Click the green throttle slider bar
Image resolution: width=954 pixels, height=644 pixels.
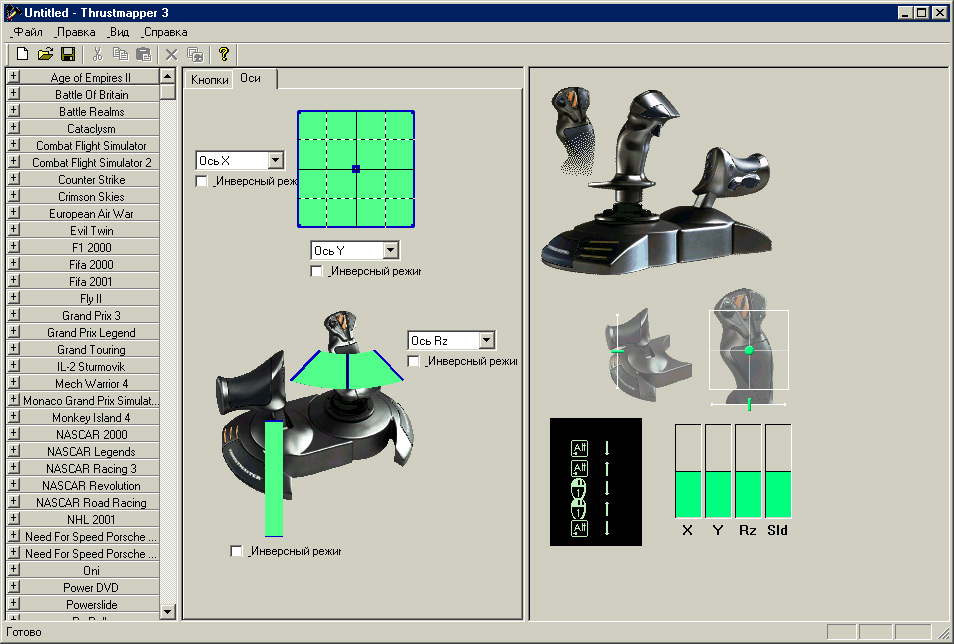274,478
